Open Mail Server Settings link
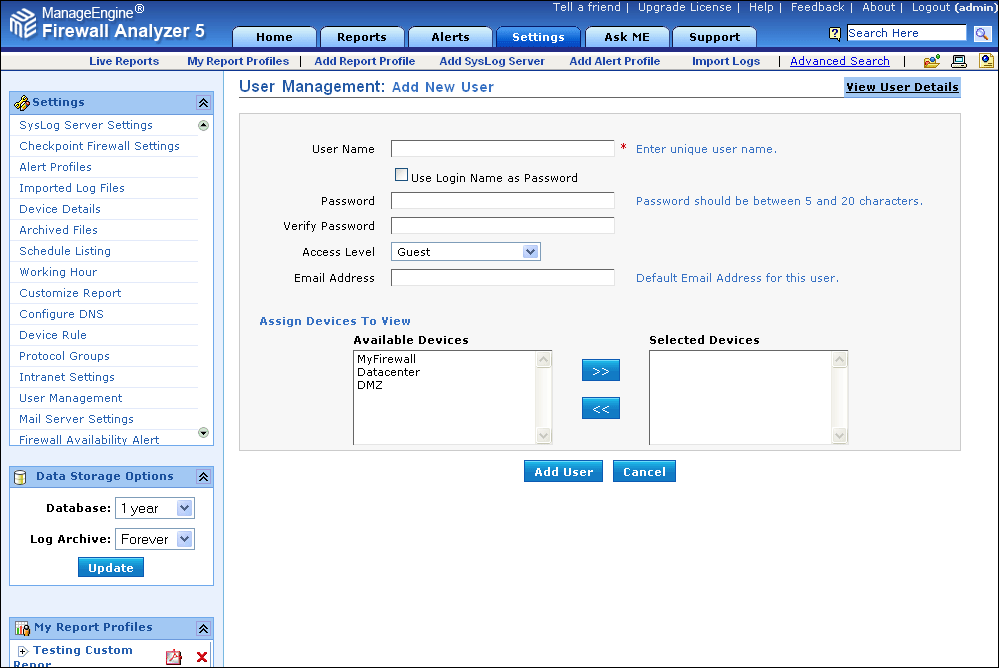 coord(76,419)
